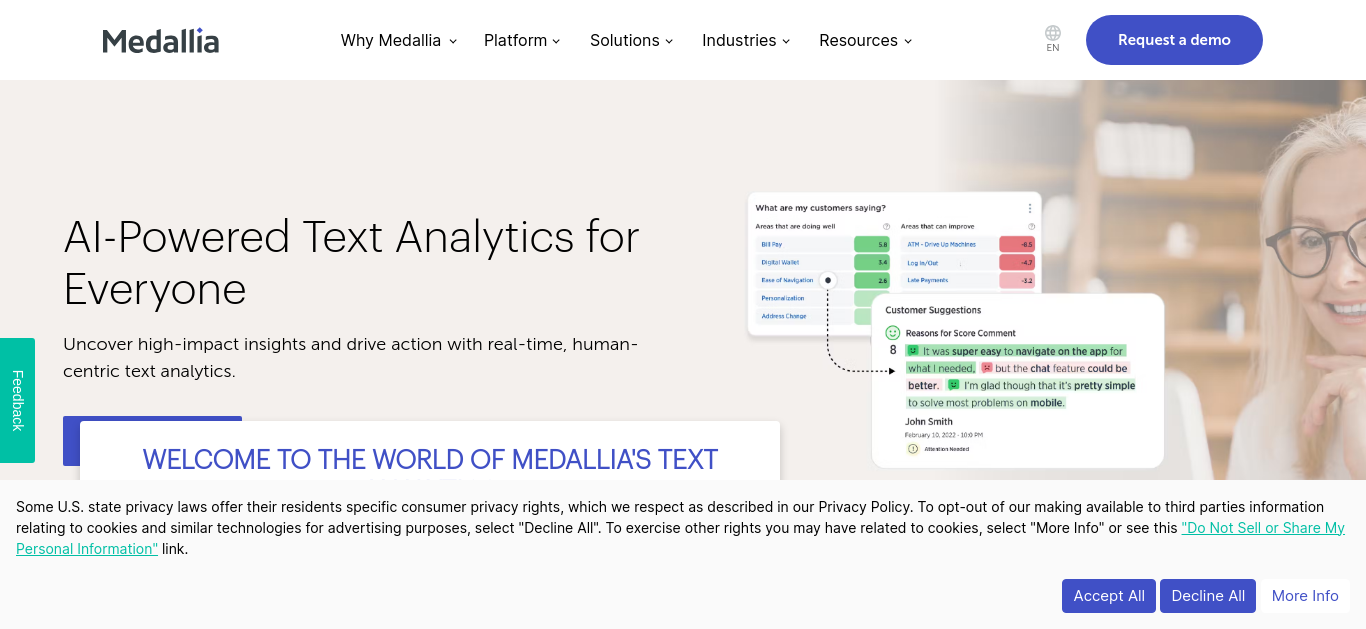The image size is (1366, 629).
Task: Click the 'Uncover high-impact insights' paragraph
Action: pyautogui.click(x=351, y=357)
